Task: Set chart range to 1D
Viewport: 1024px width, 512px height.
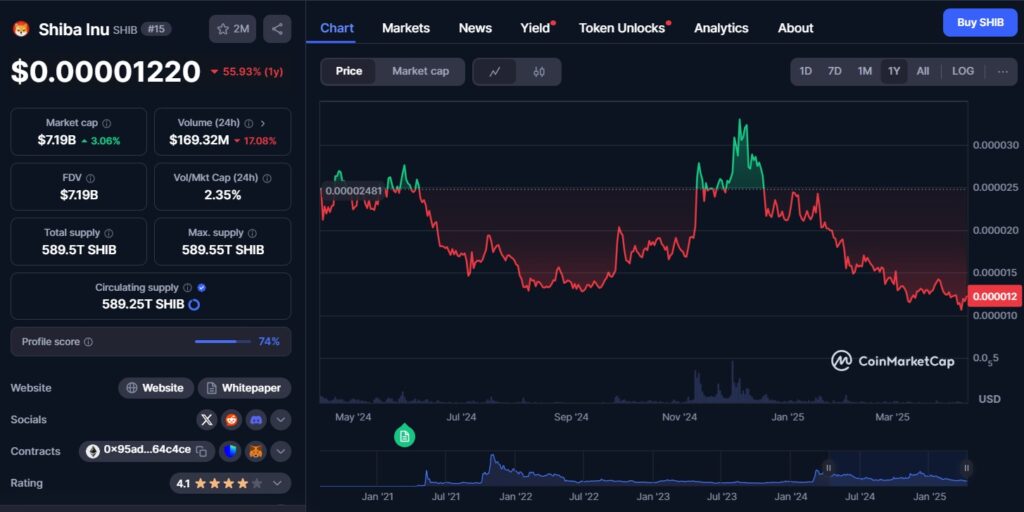Action: click(x=806, y=71)
